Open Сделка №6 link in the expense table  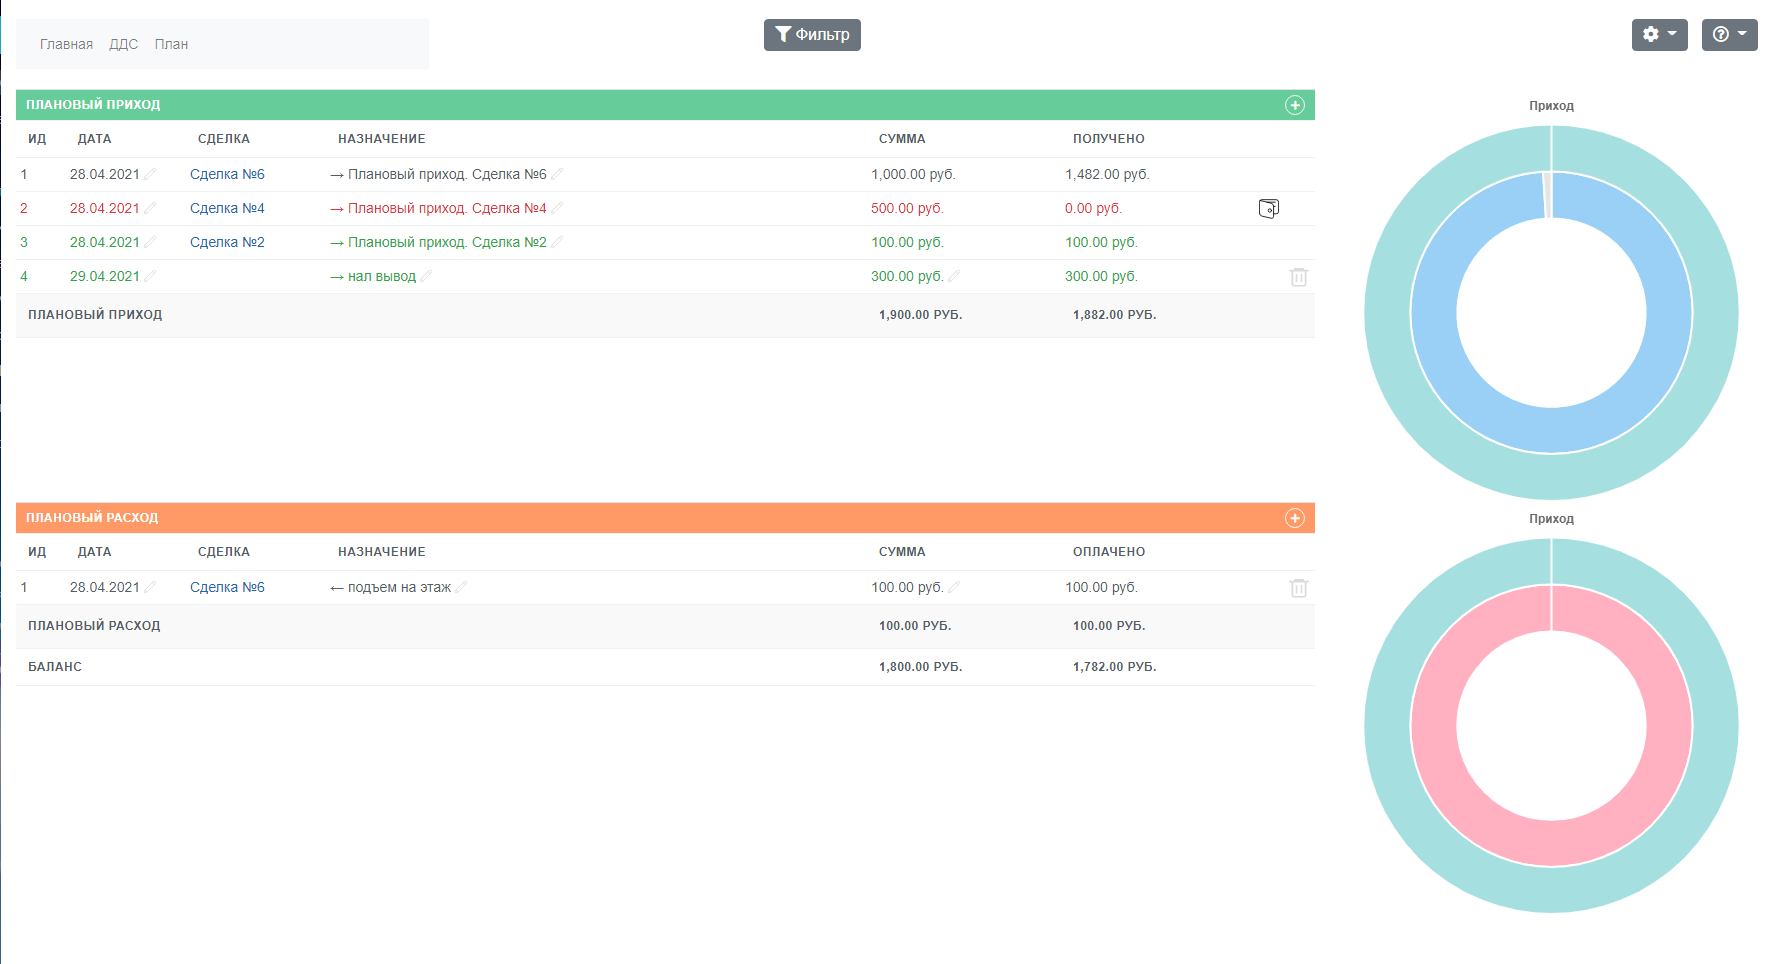pos(227,587)
